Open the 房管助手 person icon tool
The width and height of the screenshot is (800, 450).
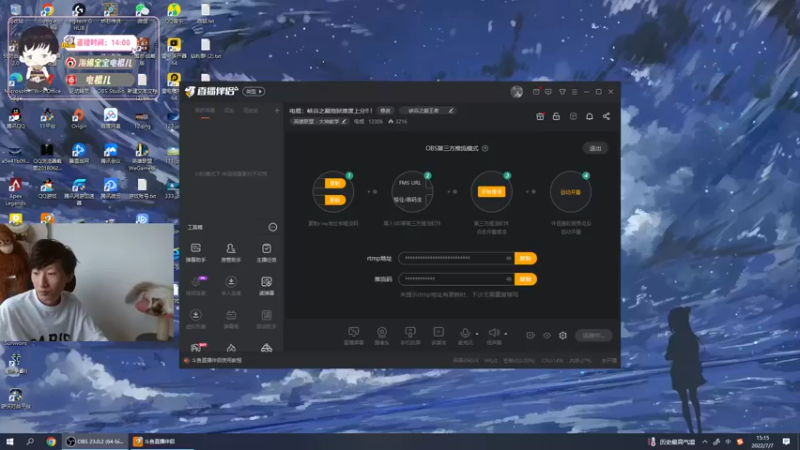(x=231, y=253)
